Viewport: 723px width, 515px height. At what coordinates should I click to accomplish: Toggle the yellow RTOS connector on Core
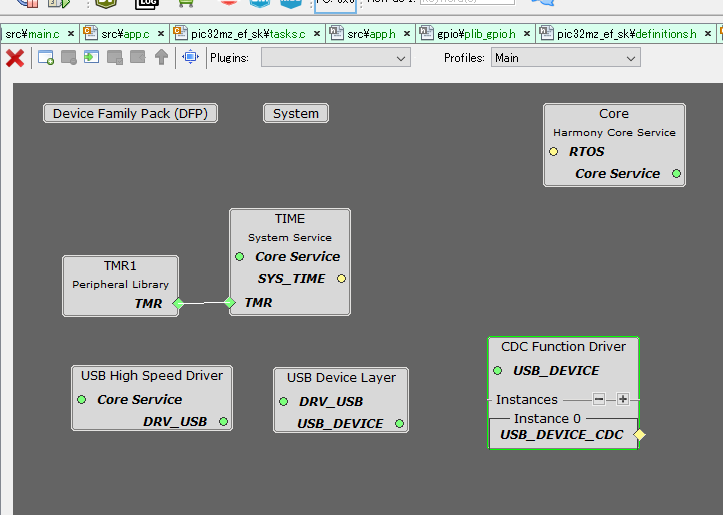point(553,152)
